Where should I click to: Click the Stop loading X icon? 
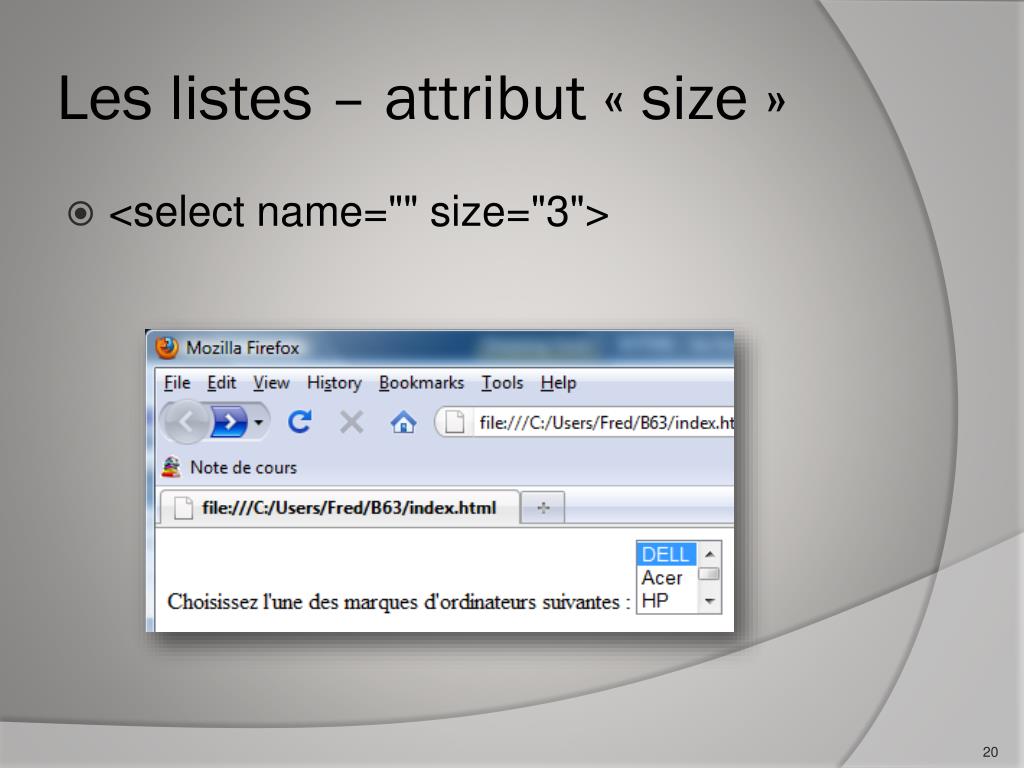pyautogui.click(x=351, y=422)
